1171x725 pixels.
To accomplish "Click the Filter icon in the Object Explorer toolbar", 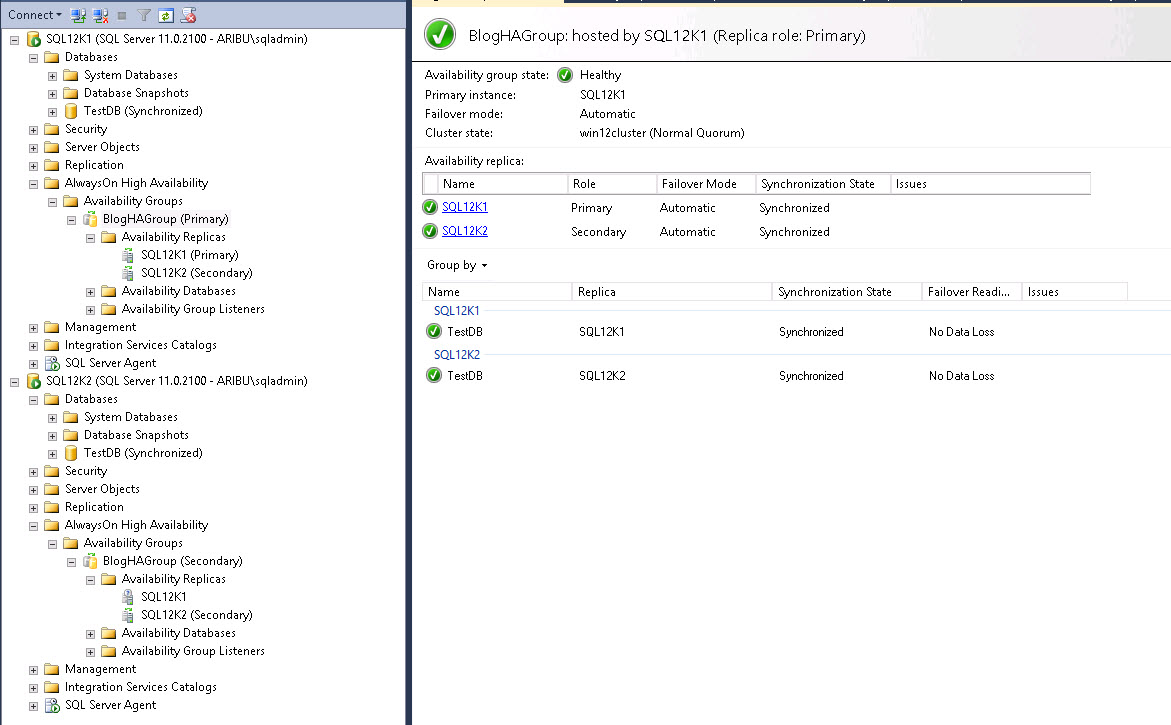I will [x=144, y=15].
